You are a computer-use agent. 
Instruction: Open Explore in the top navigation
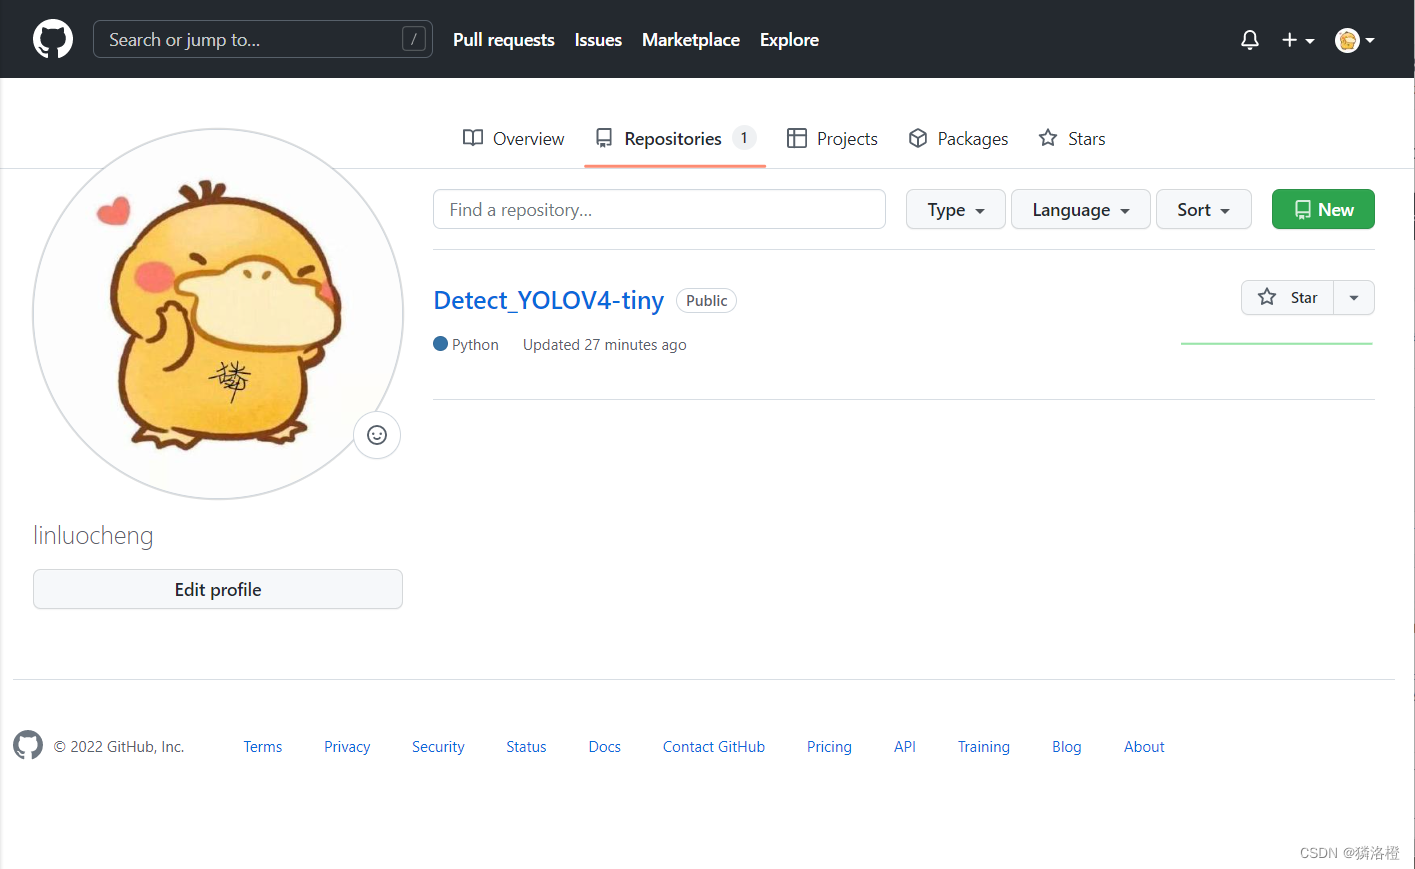coord(789,40)
